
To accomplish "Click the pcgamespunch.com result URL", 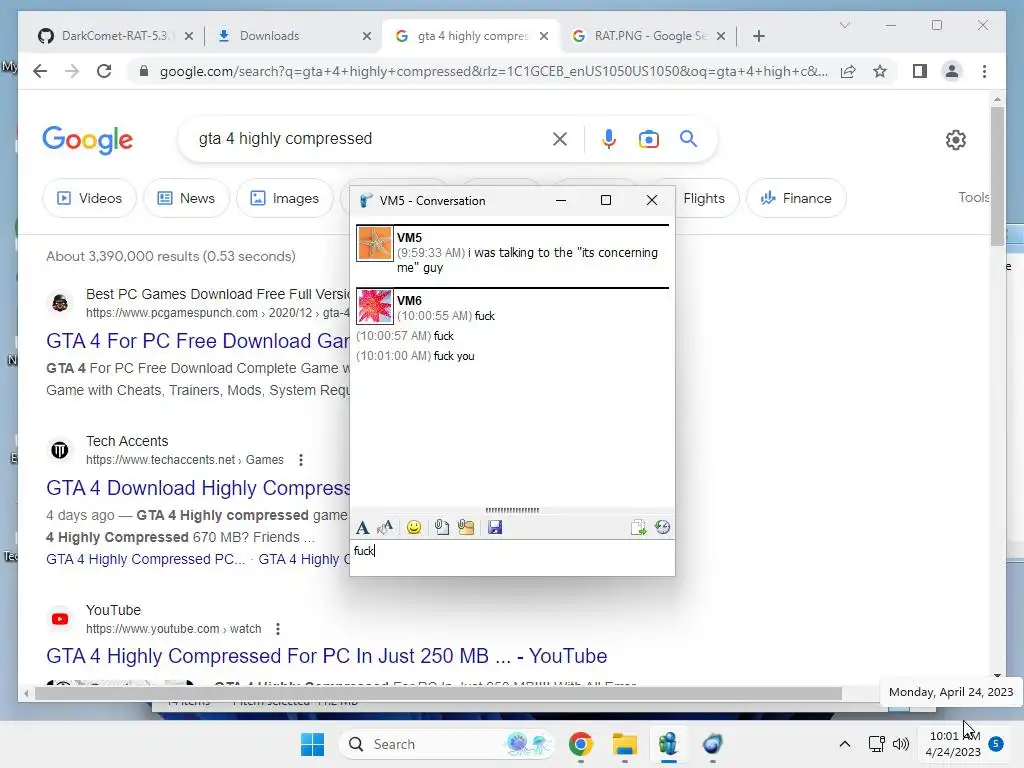I will 217,313.
